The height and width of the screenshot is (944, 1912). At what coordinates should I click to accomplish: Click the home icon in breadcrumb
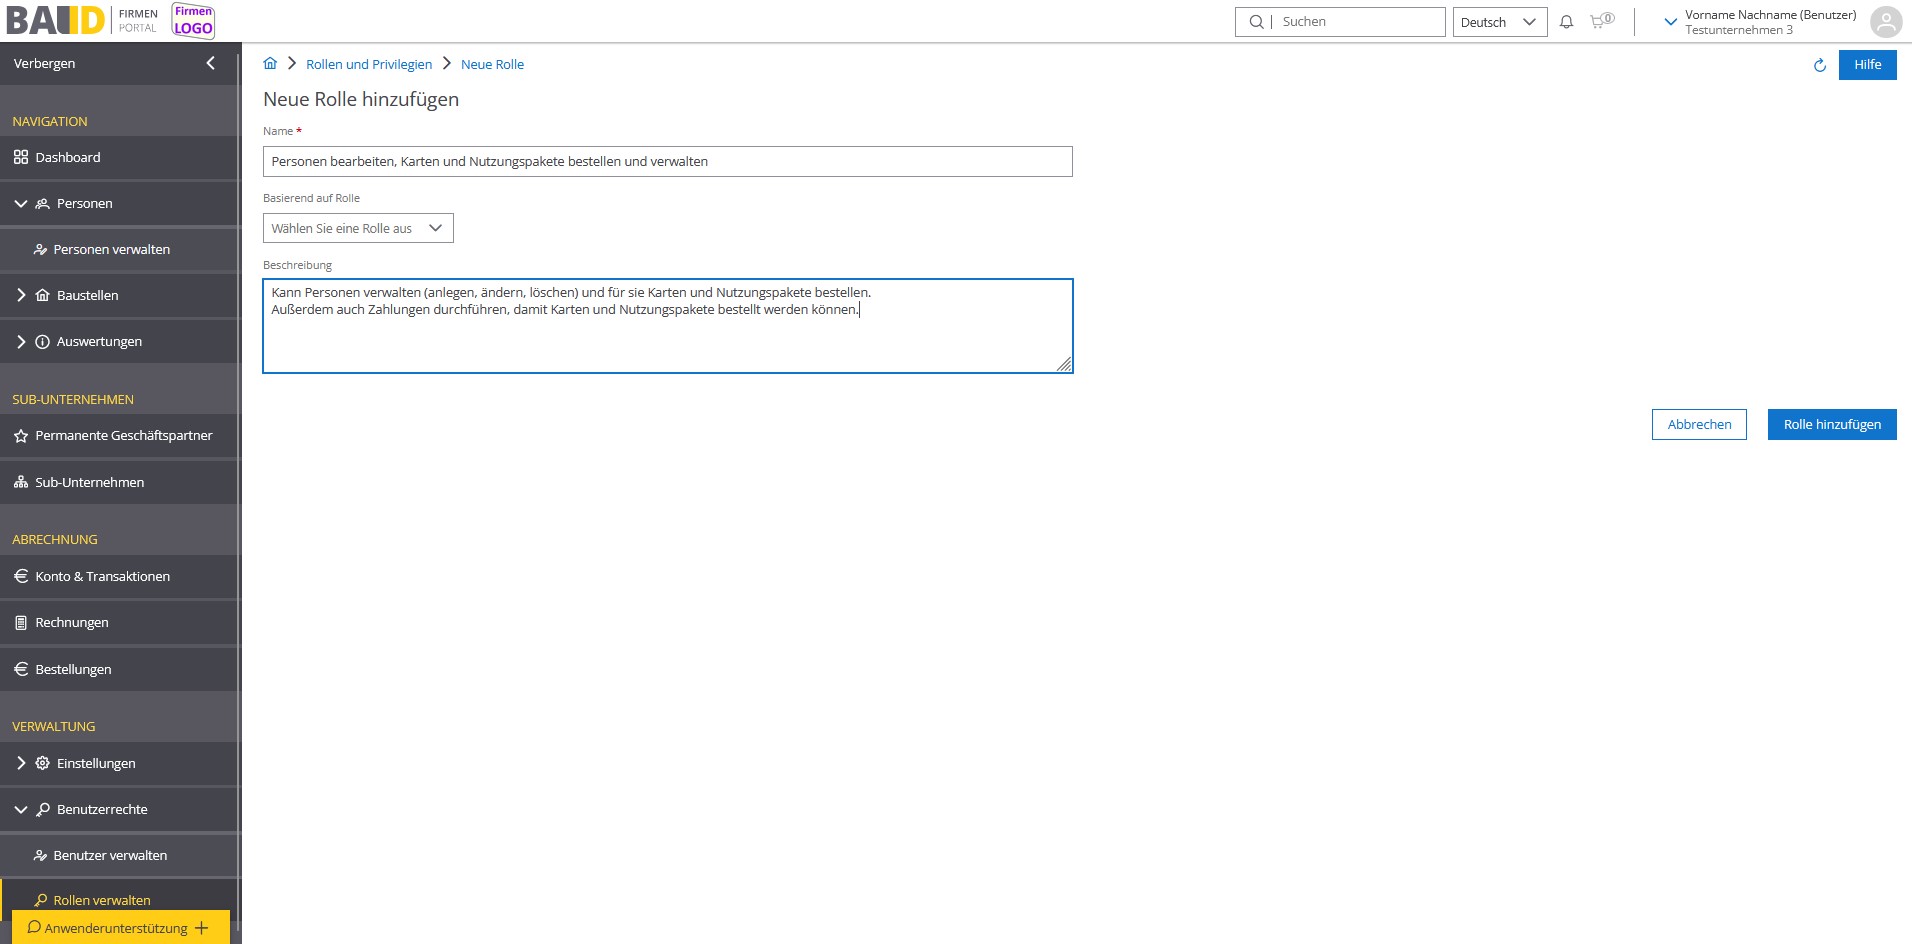(270, 64)
